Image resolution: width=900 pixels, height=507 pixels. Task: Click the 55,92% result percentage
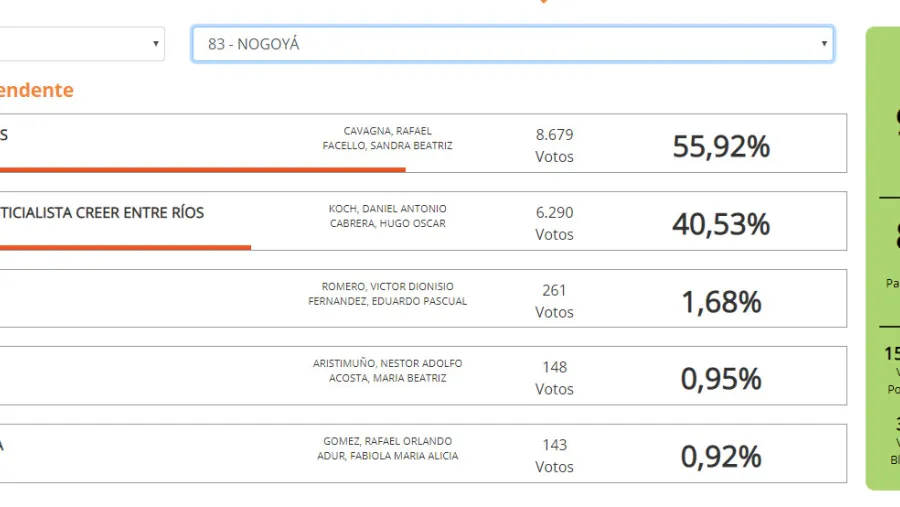721,146
